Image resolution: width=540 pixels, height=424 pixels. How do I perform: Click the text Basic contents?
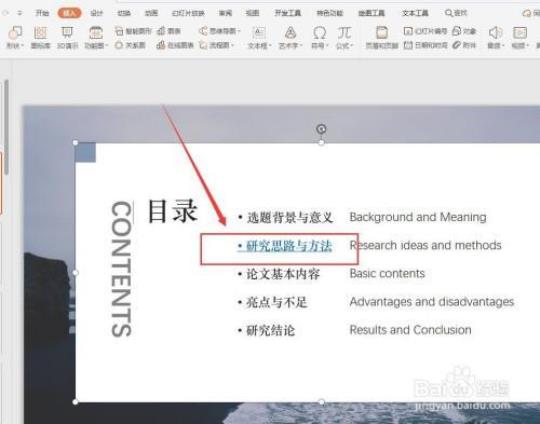(387, 273)
